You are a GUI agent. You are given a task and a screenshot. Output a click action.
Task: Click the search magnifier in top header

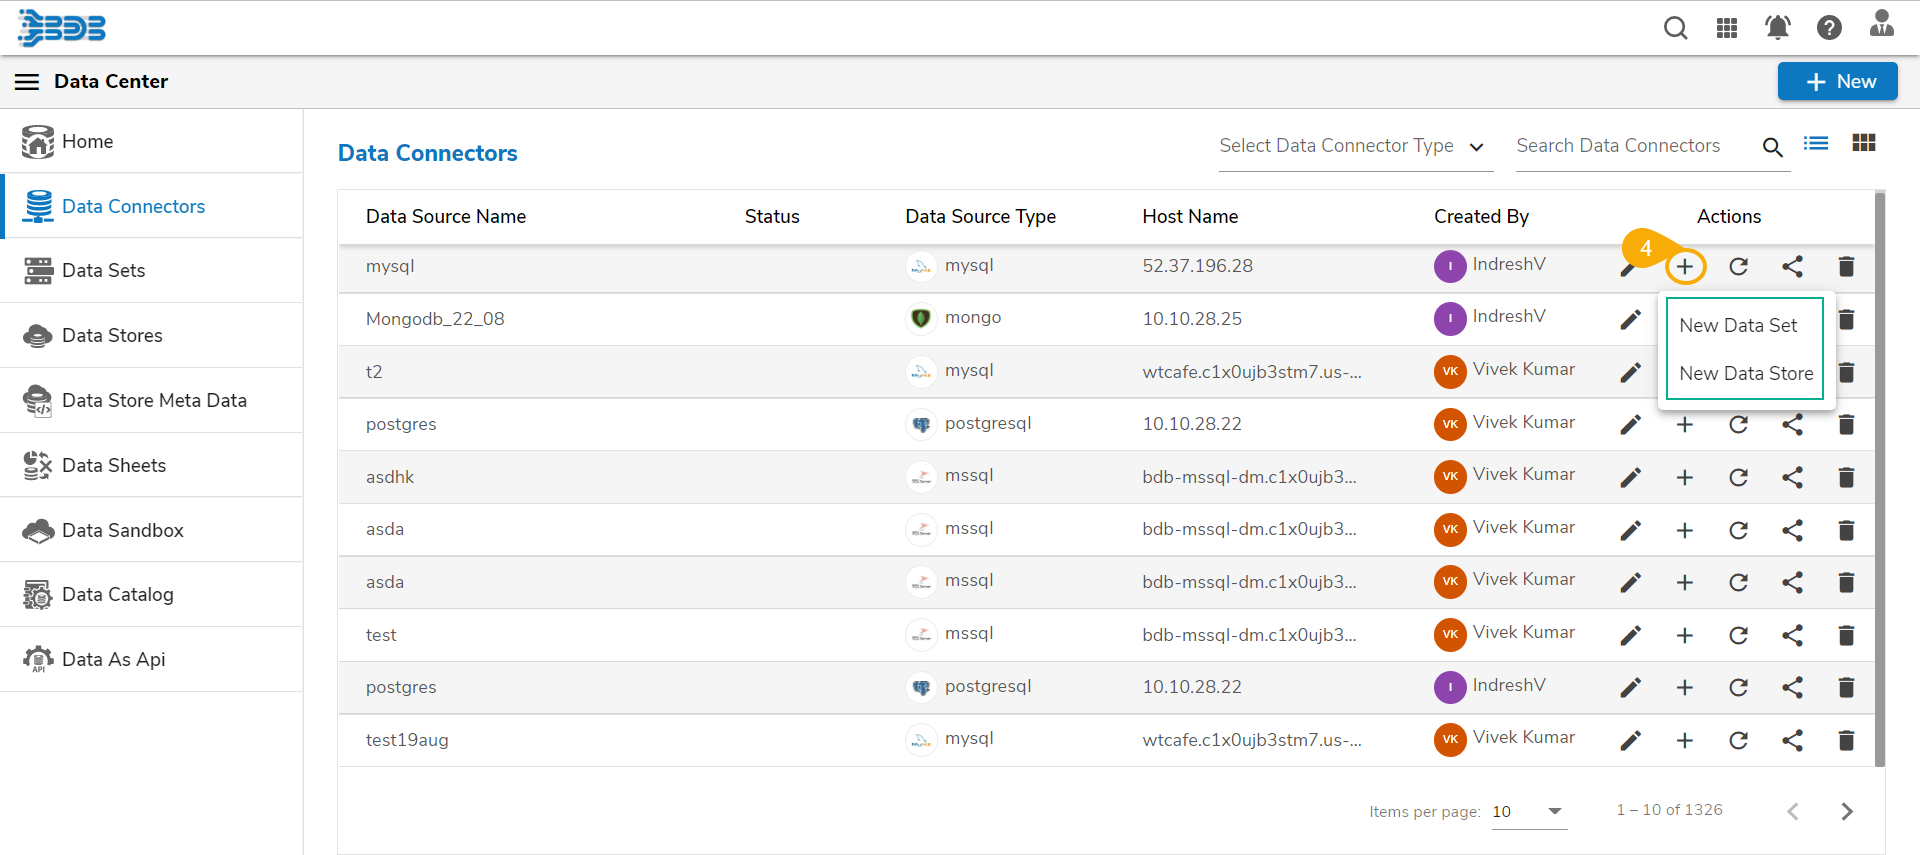(x=1675, y=28)
